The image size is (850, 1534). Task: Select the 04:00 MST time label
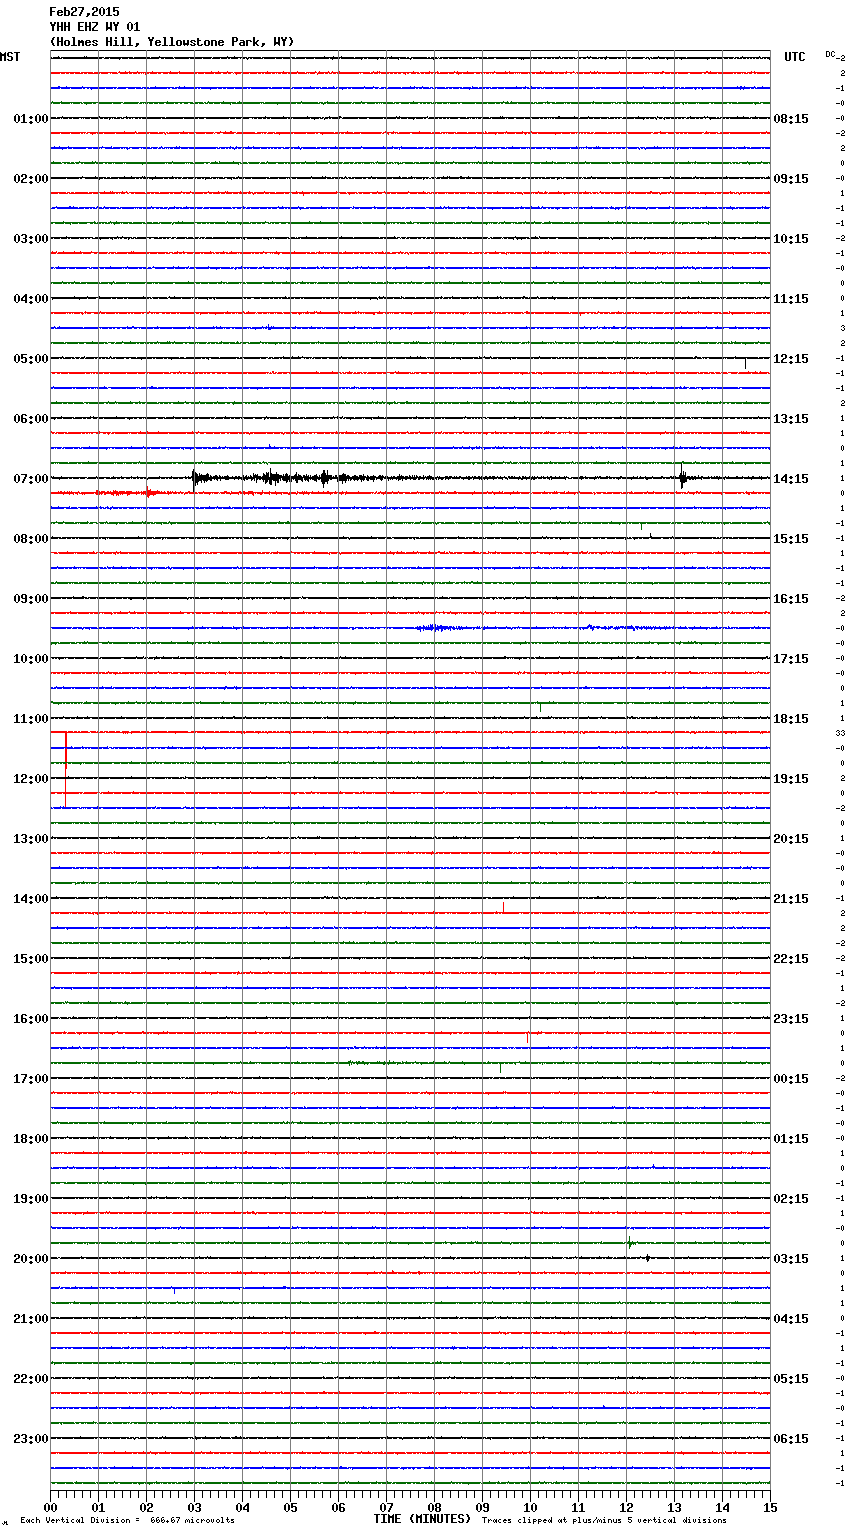(x=31, y=299)
